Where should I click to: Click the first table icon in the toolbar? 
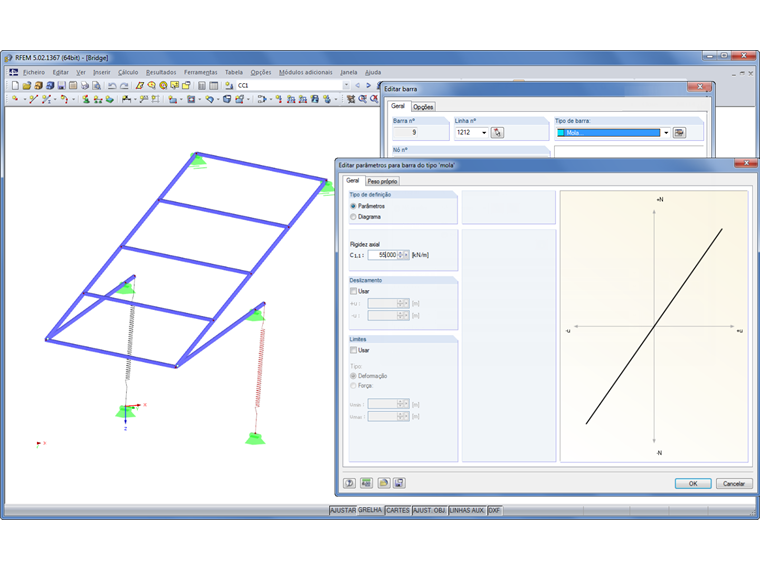pyautogui.click(x=202, y=86)
